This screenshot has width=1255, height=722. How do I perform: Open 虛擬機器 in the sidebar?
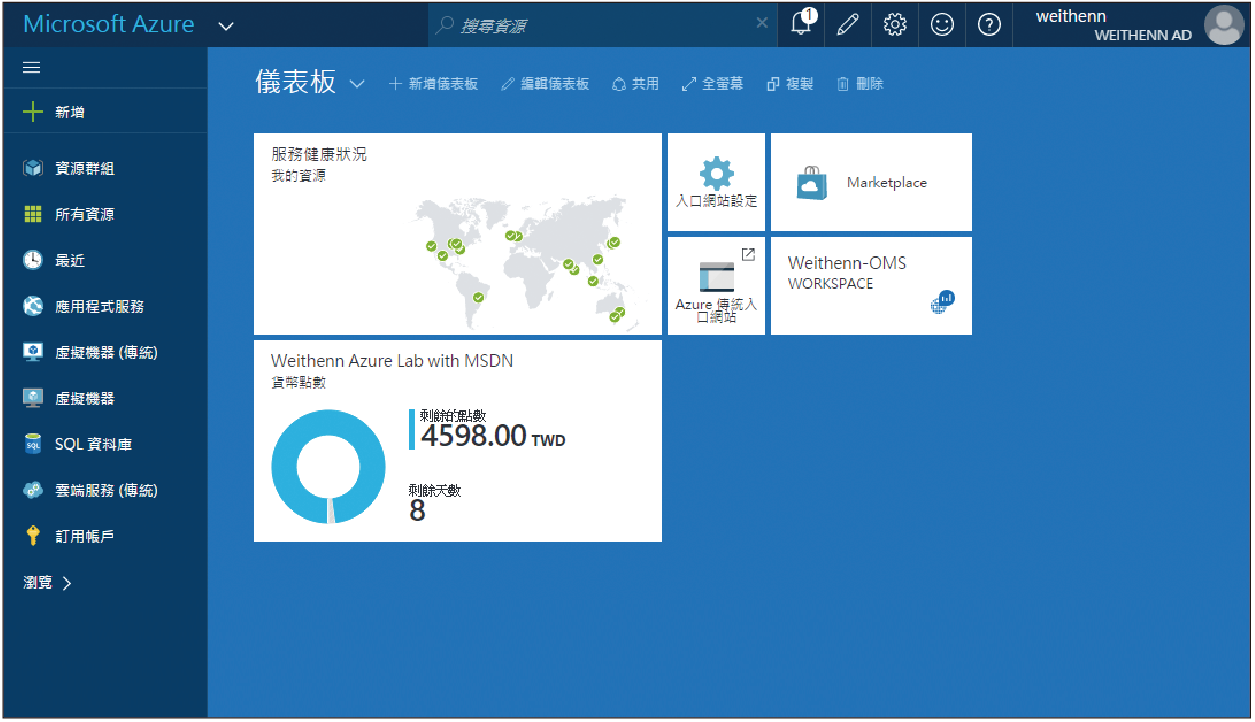pyautogui.click(x=105, y=398)
